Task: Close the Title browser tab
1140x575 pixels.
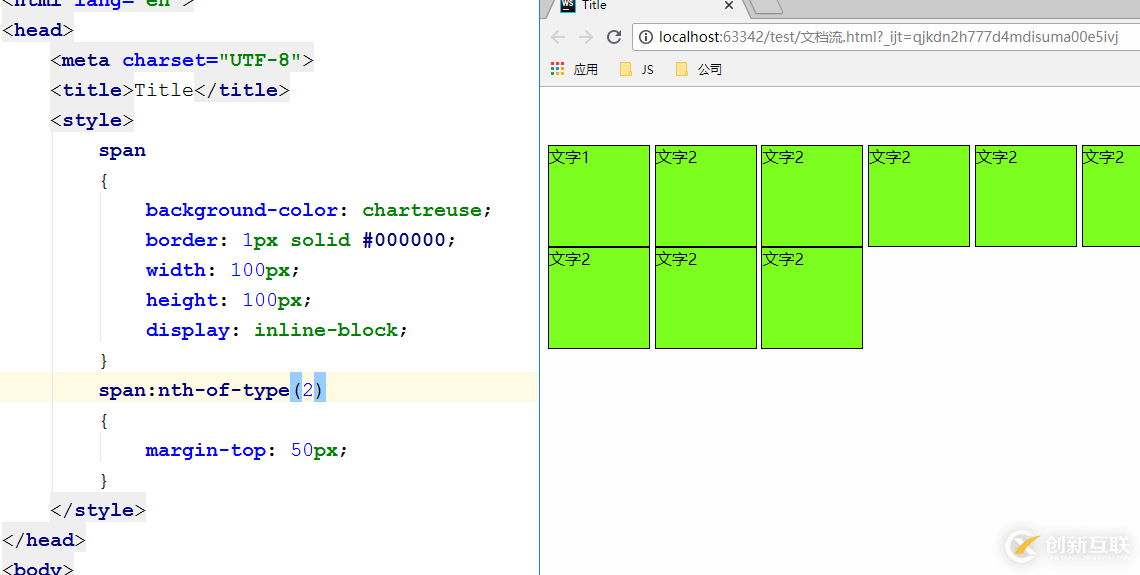Action: (729, 6)
